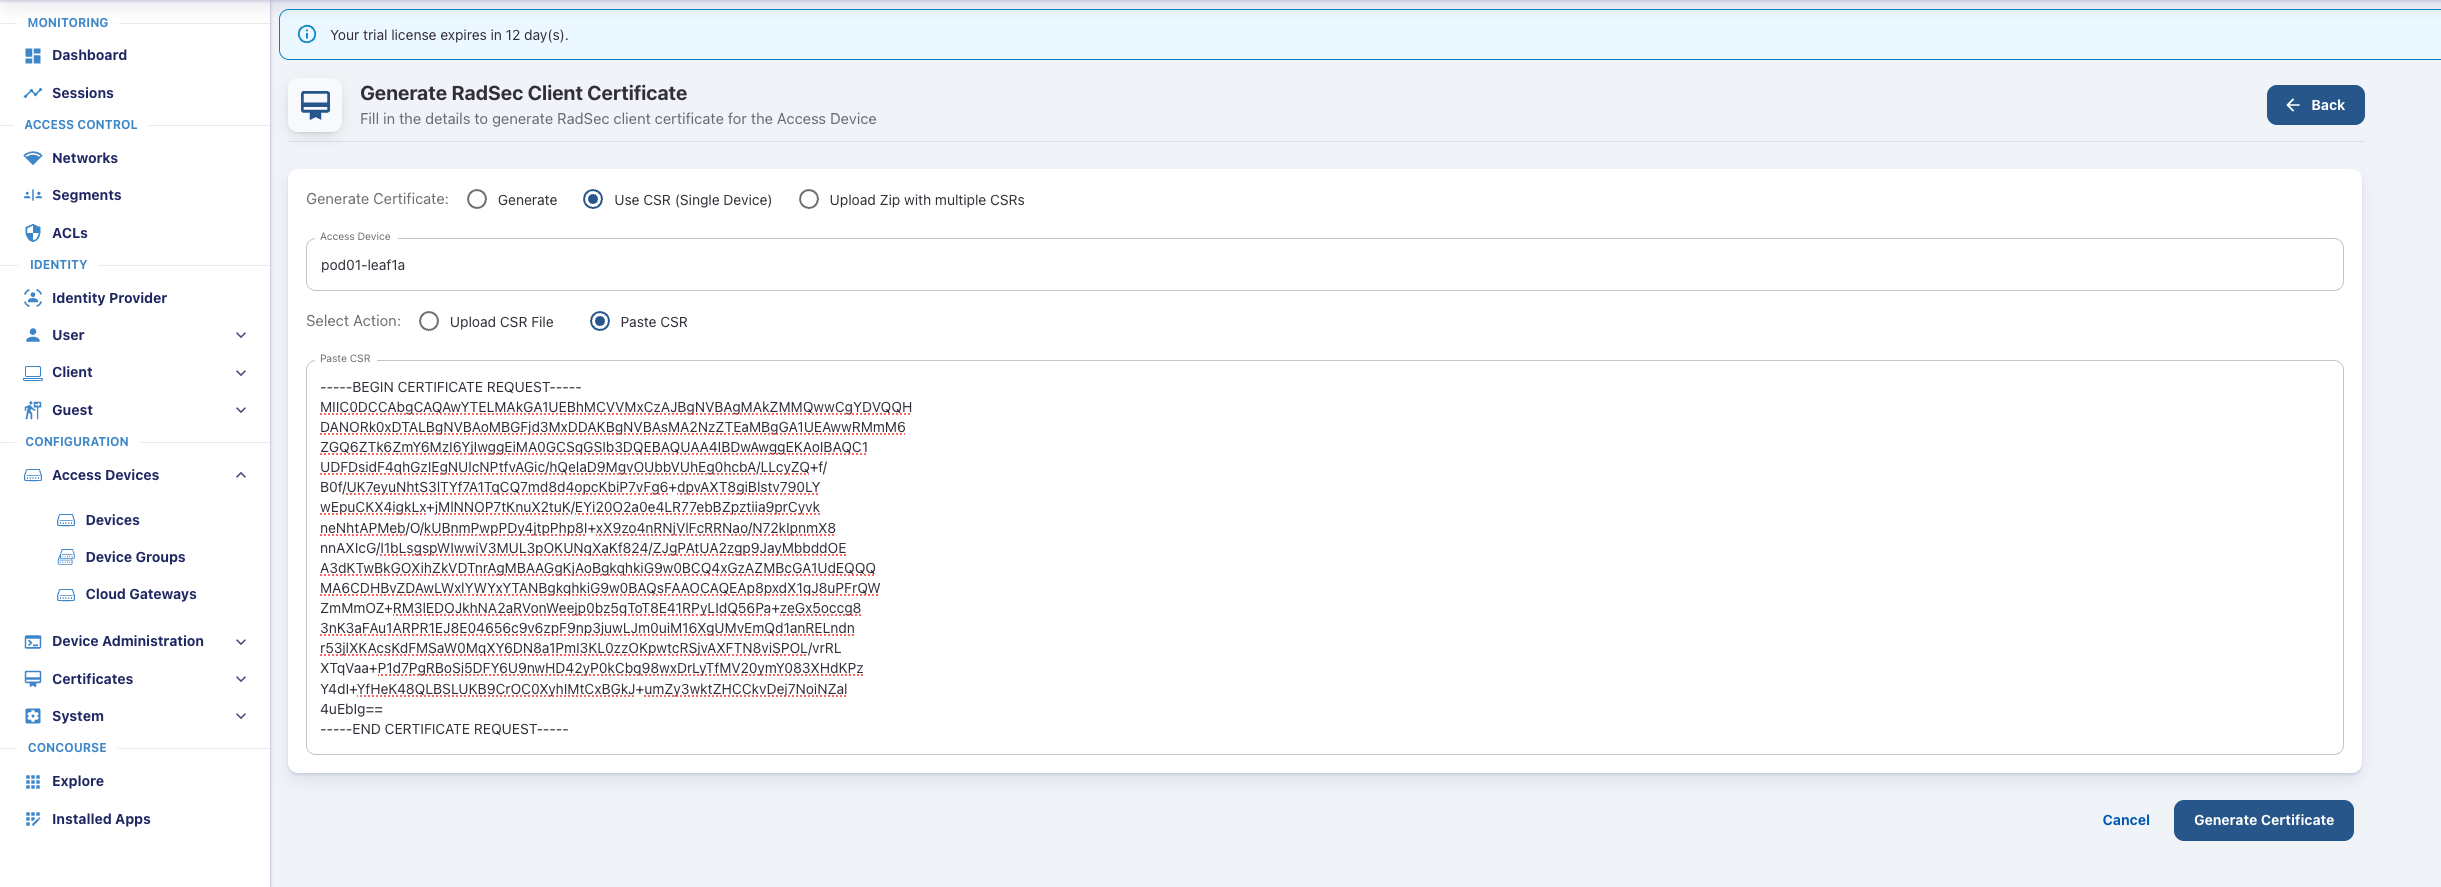Click the Cloud Gateways icon
This screenshot has width=2441, height=887.
pyautogui.click(x=66, y=595)
